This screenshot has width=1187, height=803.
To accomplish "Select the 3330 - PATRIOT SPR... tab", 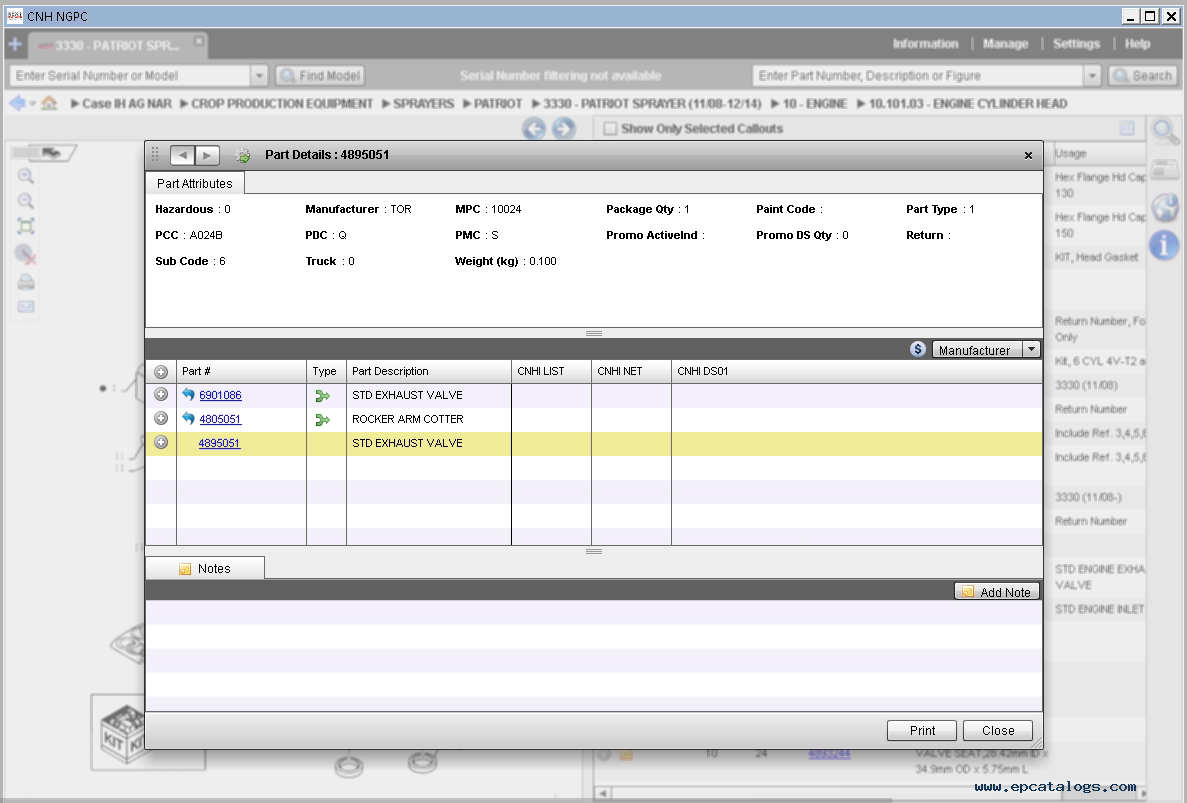I will click(117, 45).
